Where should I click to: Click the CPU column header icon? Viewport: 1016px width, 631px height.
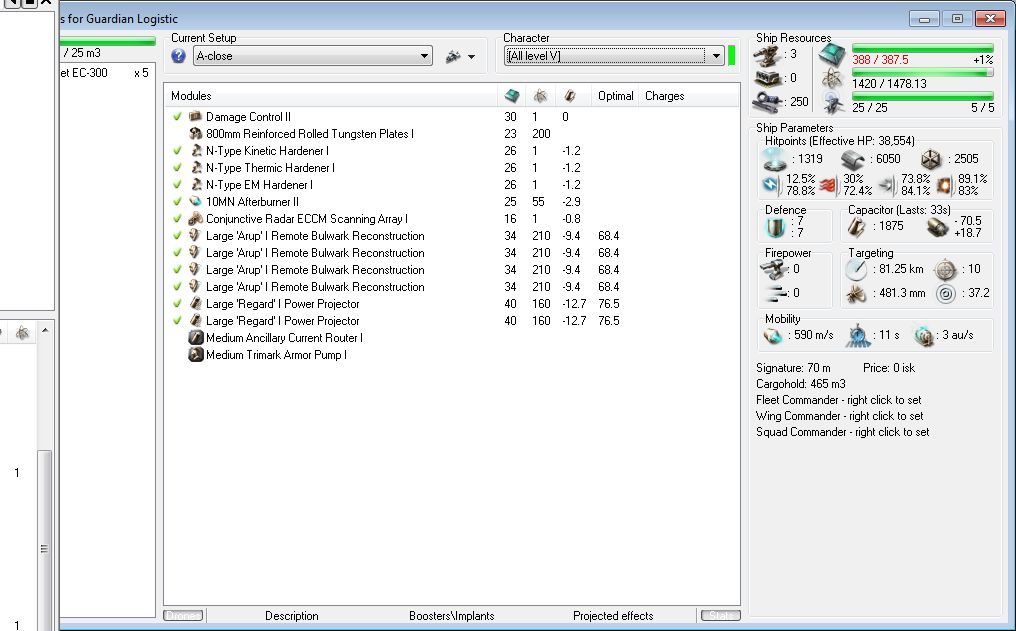512,96
